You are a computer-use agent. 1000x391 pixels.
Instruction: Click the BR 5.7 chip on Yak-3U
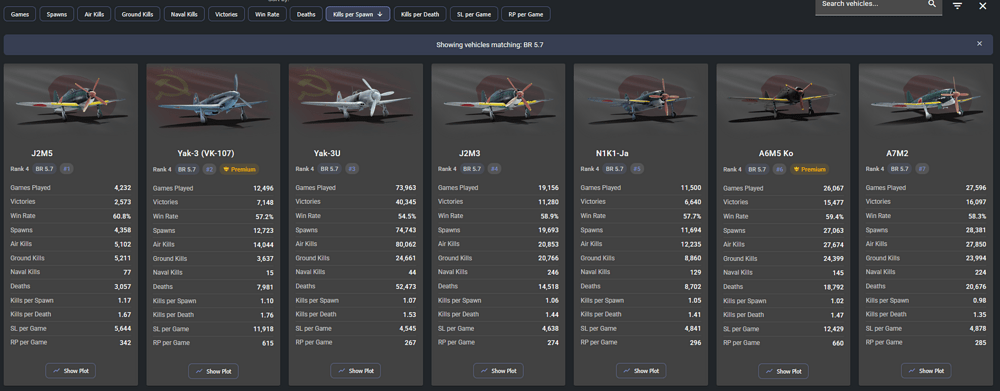click(329, 168)
